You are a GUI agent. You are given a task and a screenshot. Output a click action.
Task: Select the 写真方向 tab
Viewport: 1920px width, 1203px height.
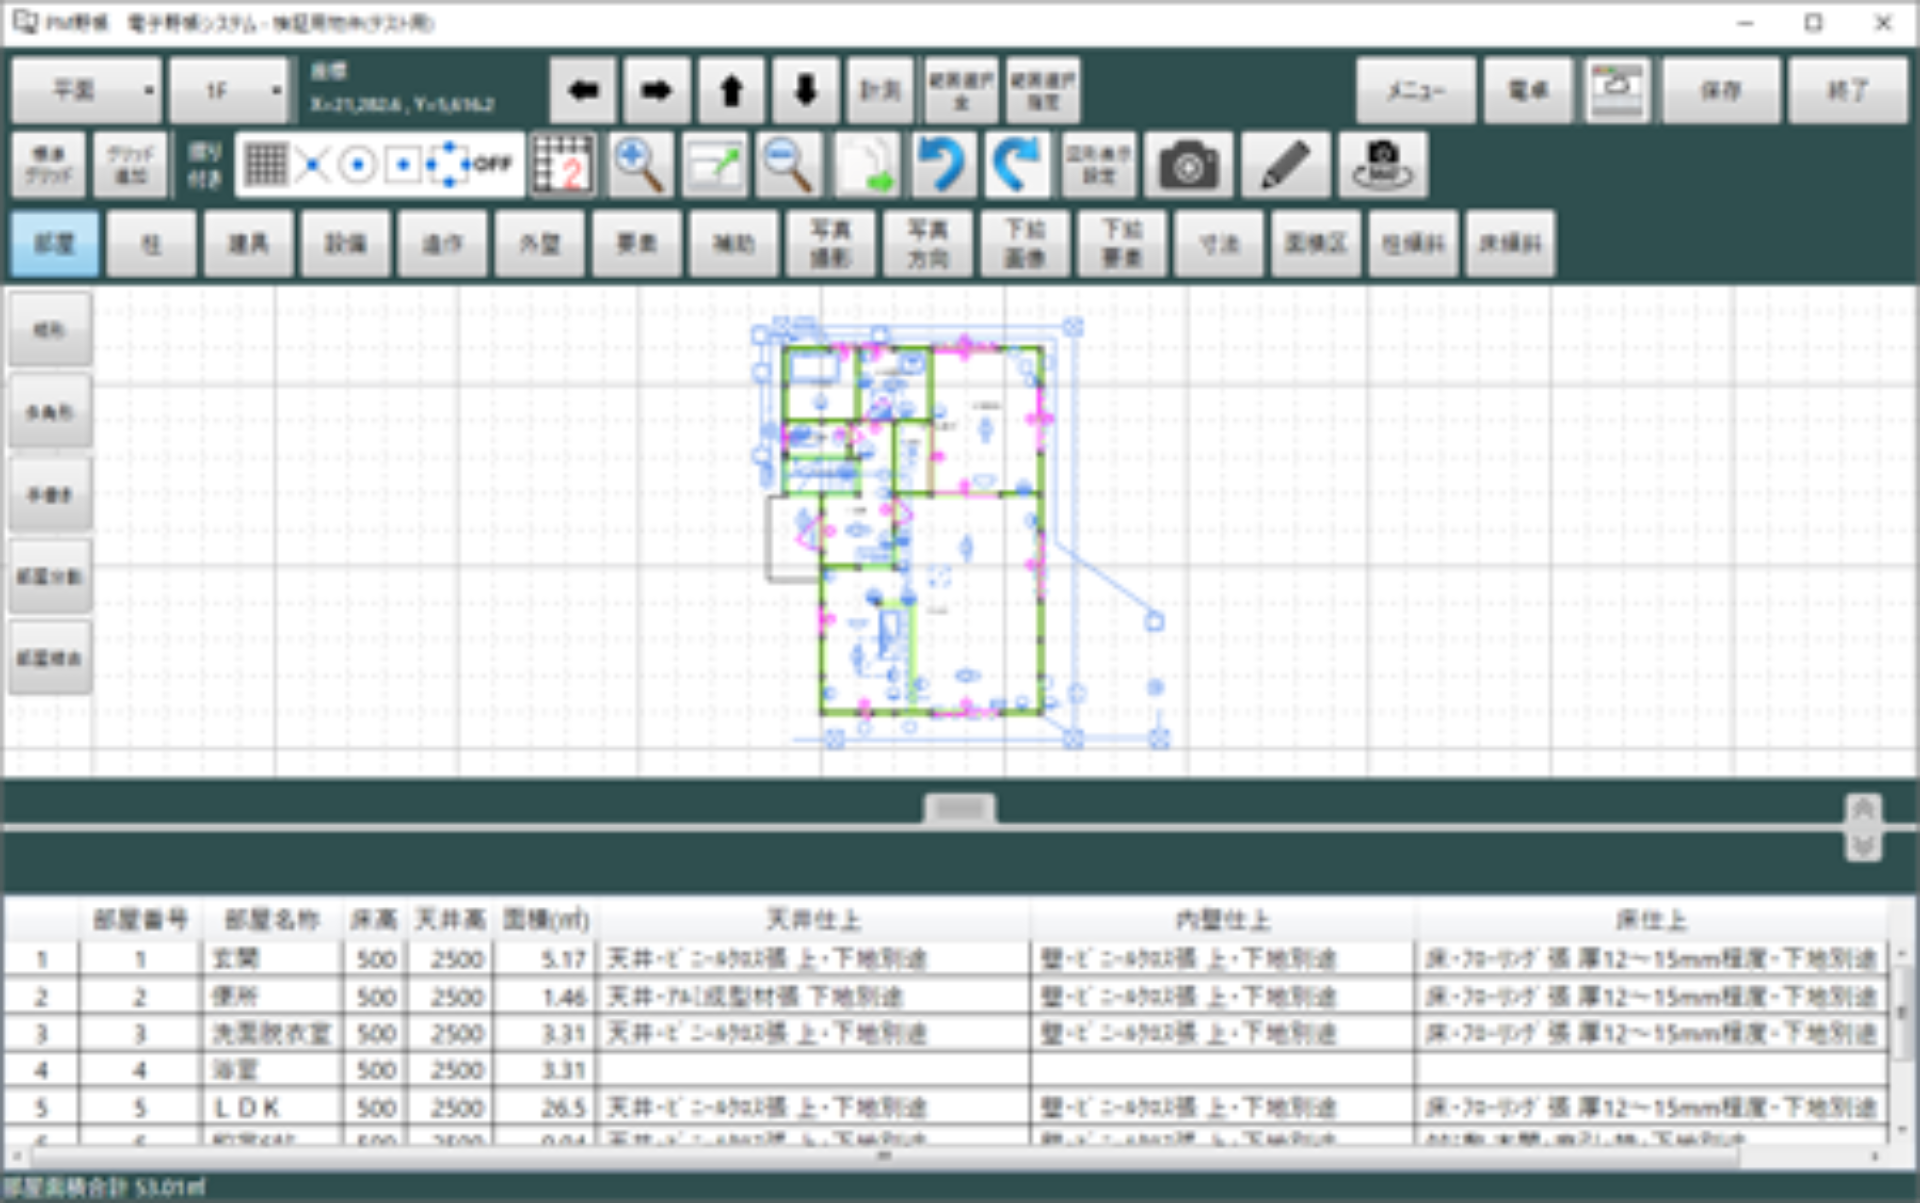(927, 243)
